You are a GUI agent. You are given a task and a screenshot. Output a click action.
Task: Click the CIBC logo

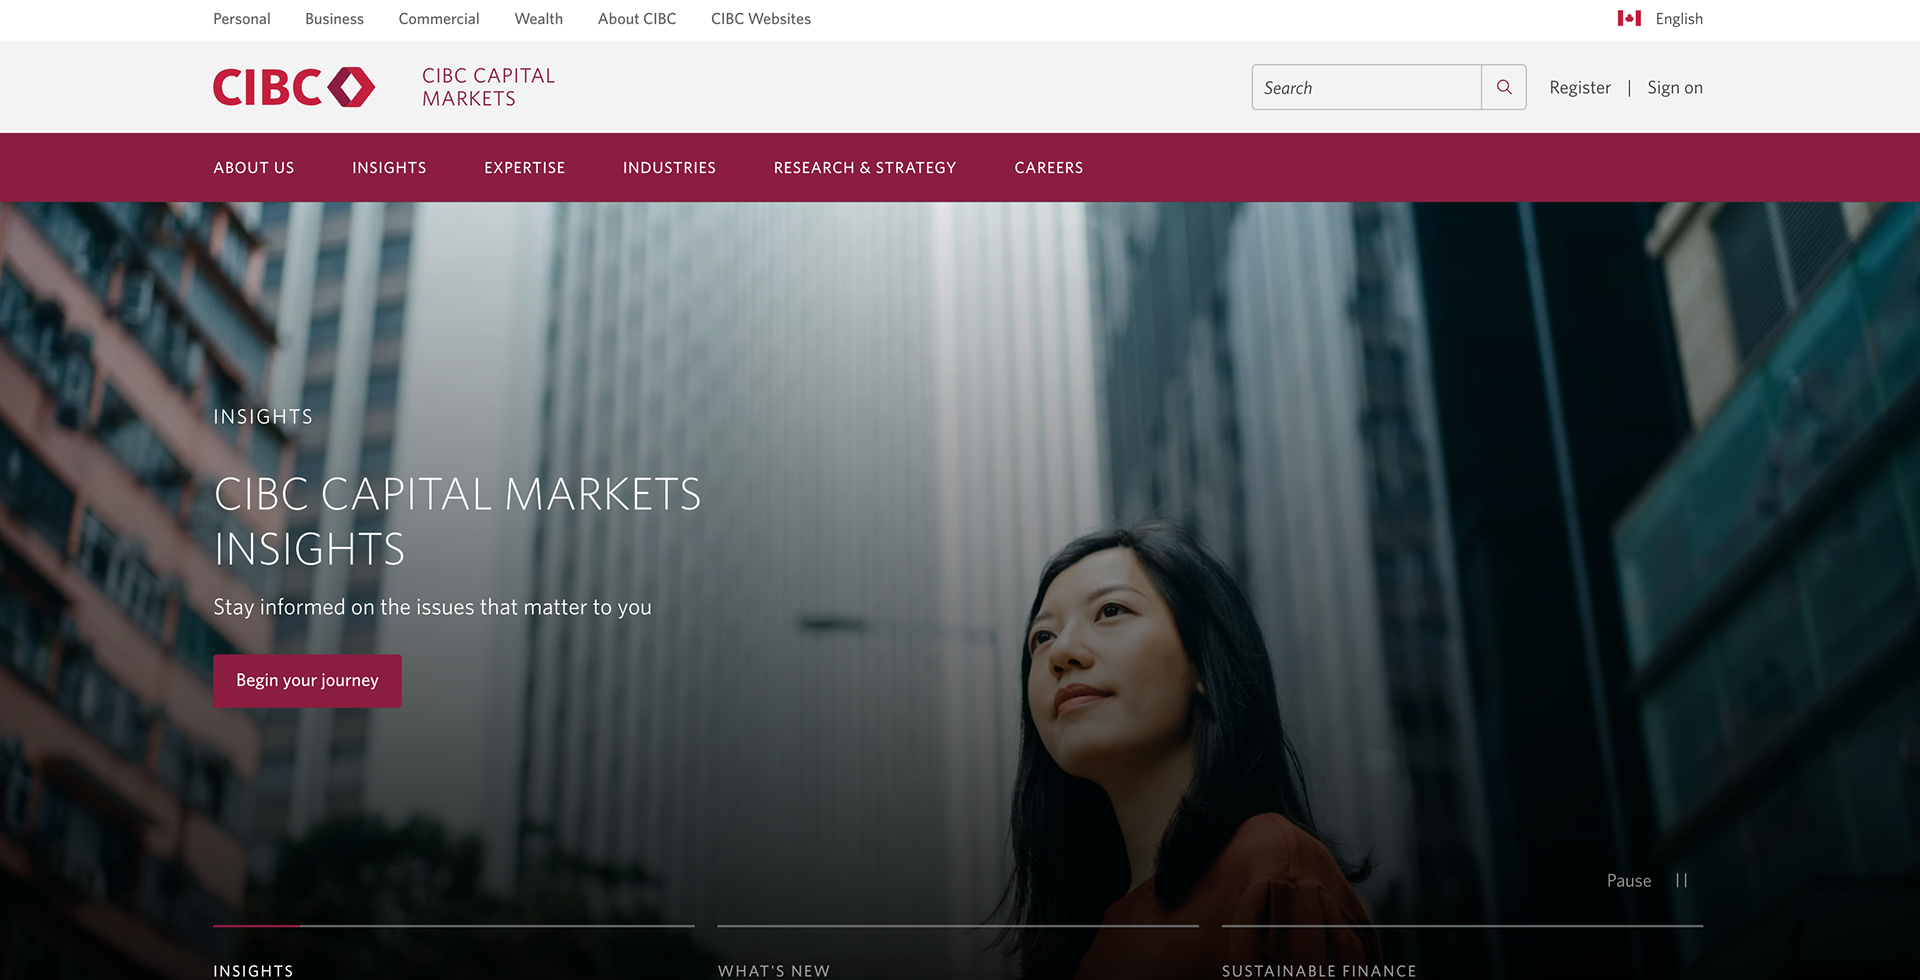pos(294,87)
